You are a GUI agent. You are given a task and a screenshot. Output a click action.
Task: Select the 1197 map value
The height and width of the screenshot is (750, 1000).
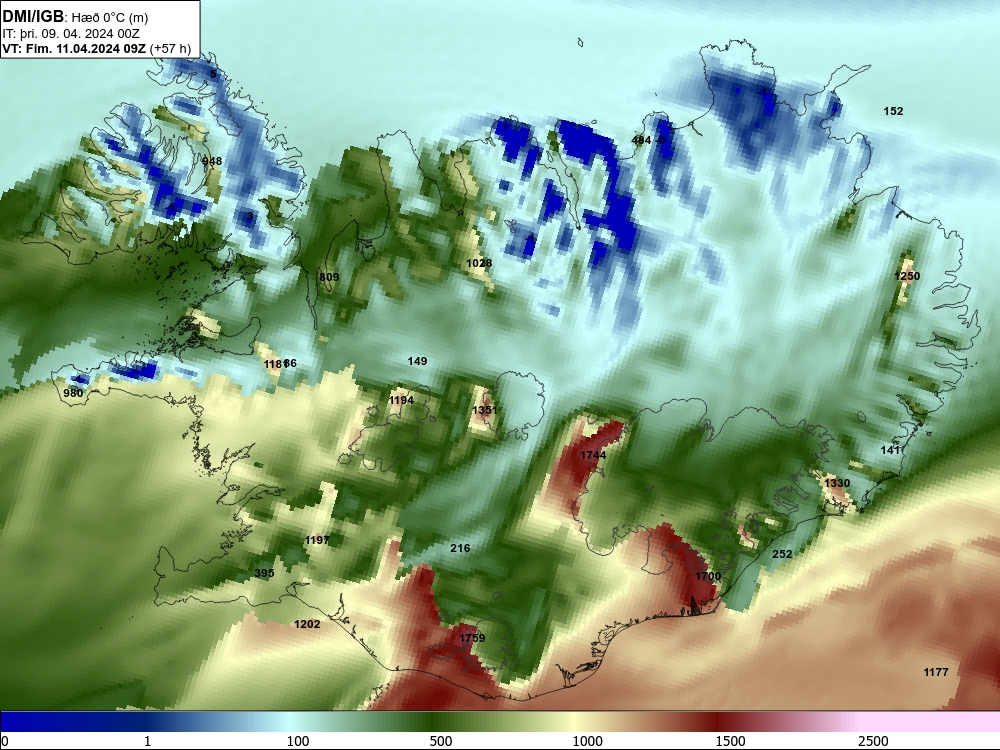tap(317, 540)
